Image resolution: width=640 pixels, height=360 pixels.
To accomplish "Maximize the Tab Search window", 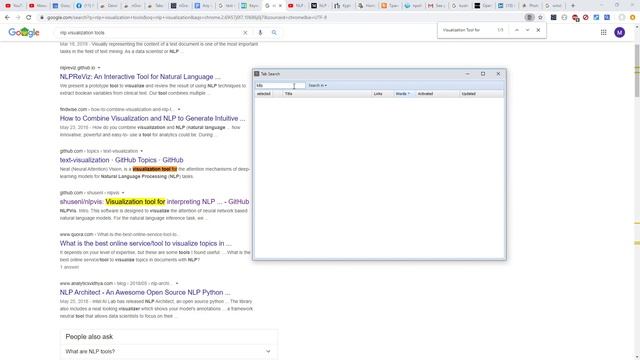I will click(x=483, y=74).
